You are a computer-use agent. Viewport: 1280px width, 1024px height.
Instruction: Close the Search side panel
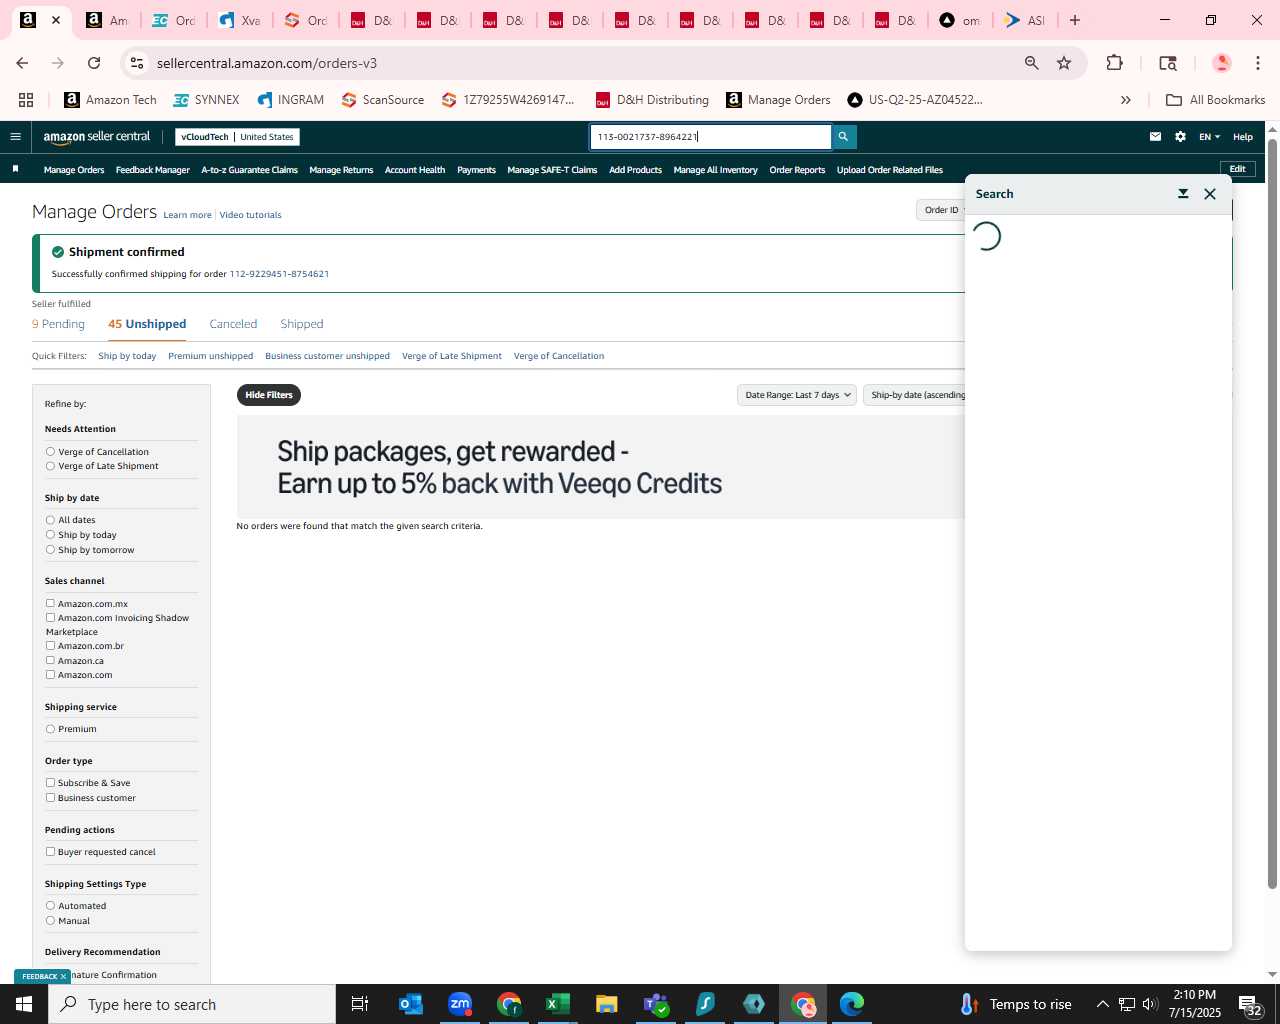1210,194
